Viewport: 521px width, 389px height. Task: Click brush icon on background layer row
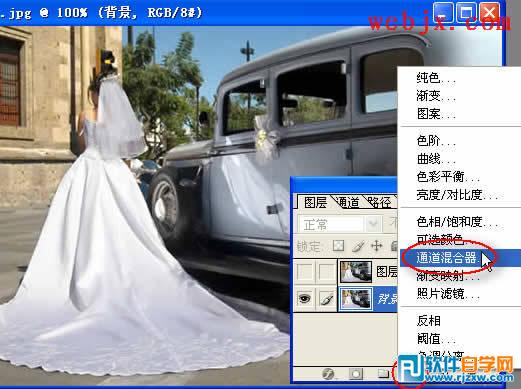click(x=326, y=299)
